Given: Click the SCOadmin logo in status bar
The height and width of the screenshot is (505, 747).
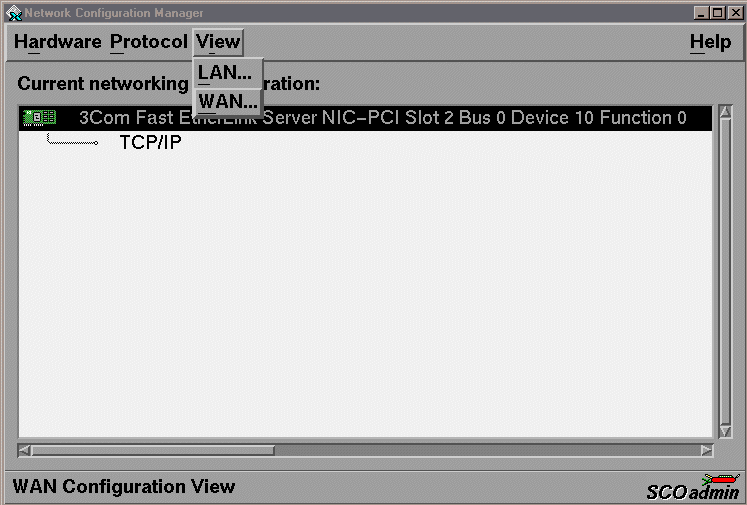Looking at the screenshot, I should coord(693,487).
